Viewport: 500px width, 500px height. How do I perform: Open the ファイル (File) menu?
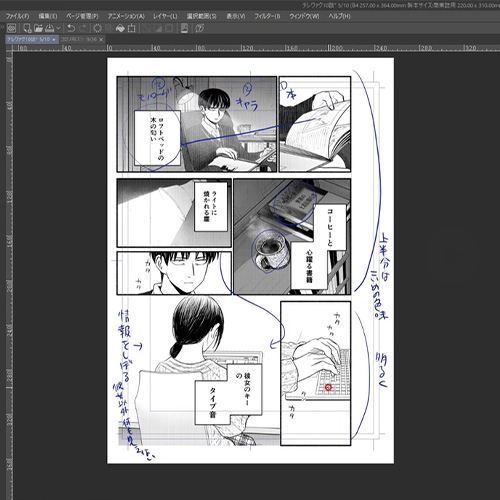(17, 16)
